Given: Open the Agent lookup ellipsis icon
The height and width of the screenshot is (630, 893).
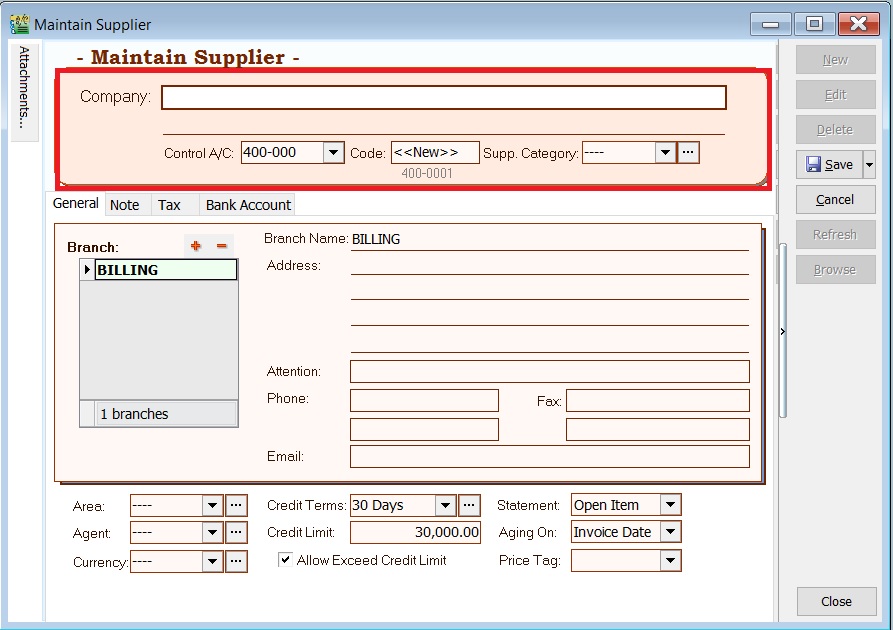Looking at the screenshot, I should click(x=236, y=533).
